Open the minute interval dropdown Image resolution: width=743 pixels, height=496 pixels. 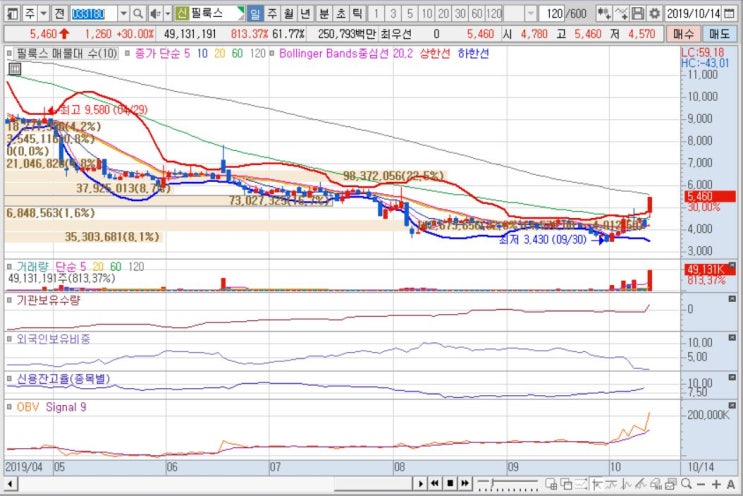tap(531, 14)
